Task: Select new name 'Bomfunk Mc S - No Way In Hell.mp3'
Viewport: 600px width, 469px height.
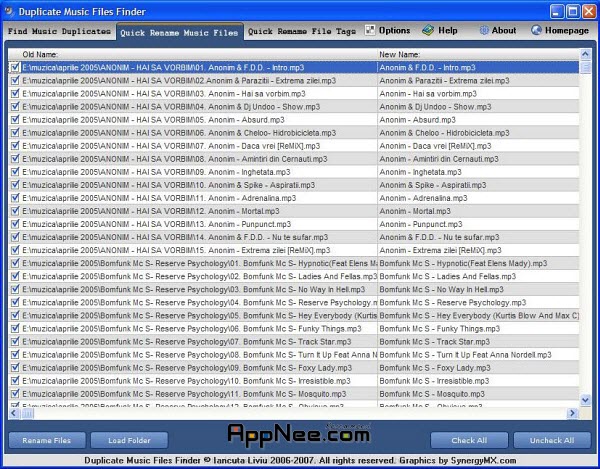Action: point(442,289)
